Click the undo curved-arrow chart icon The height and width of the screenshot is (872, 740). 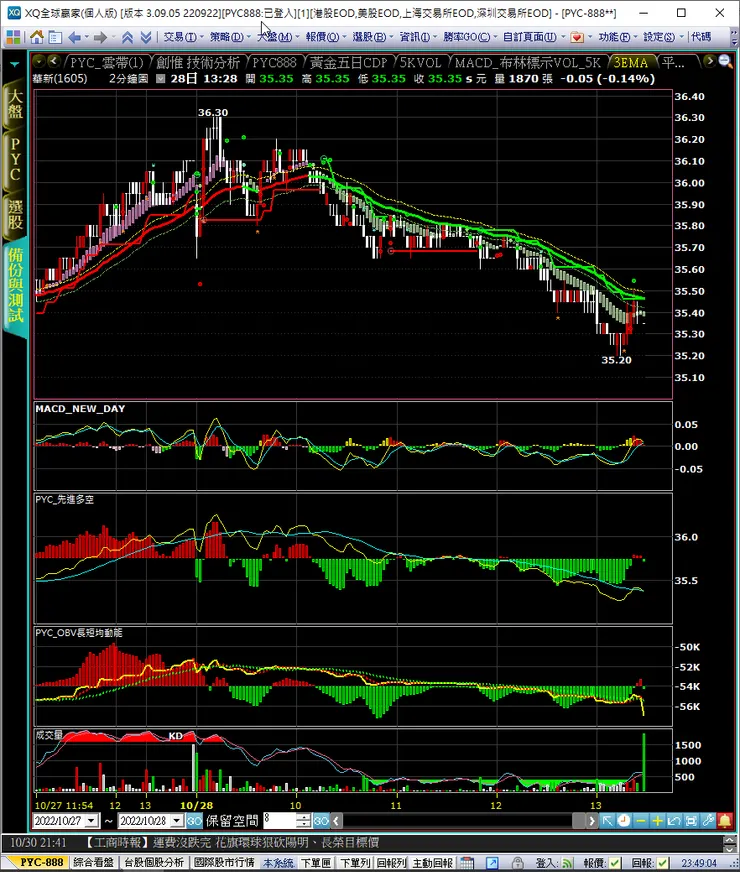pyautogui.click(x=674, y=820)
